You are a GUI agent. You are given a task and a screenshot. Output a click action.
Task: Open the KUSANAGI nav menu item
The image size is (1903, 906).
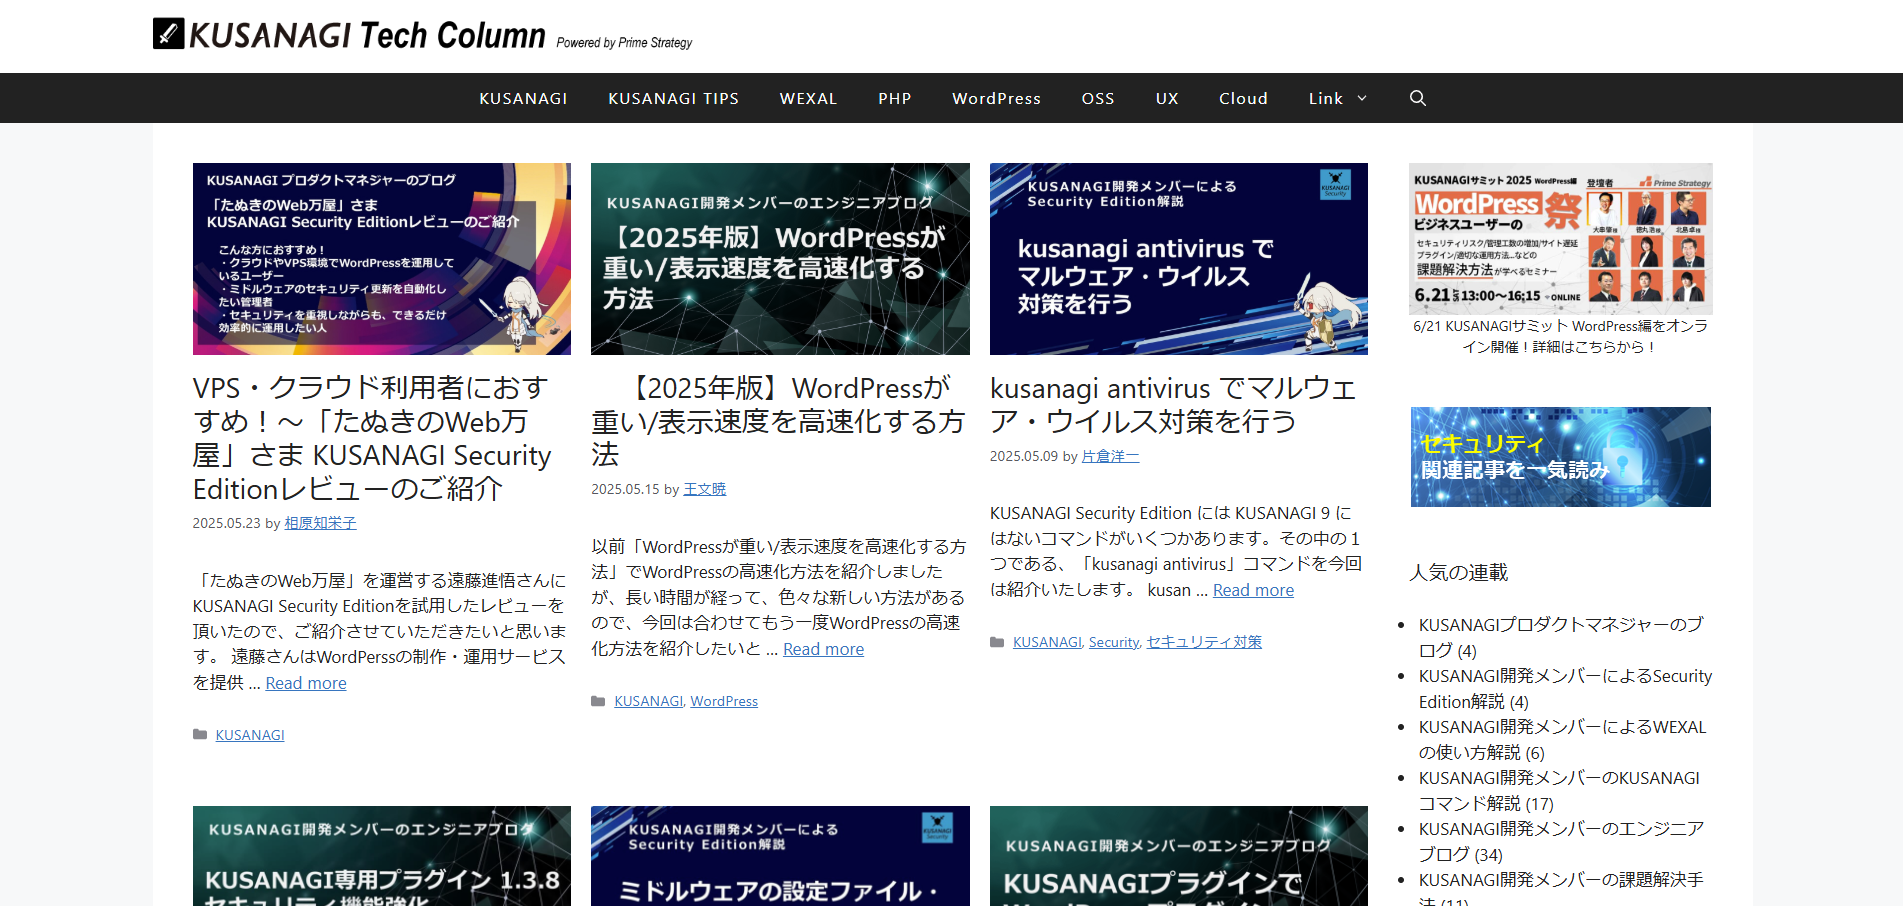click(x=523, y=98)
